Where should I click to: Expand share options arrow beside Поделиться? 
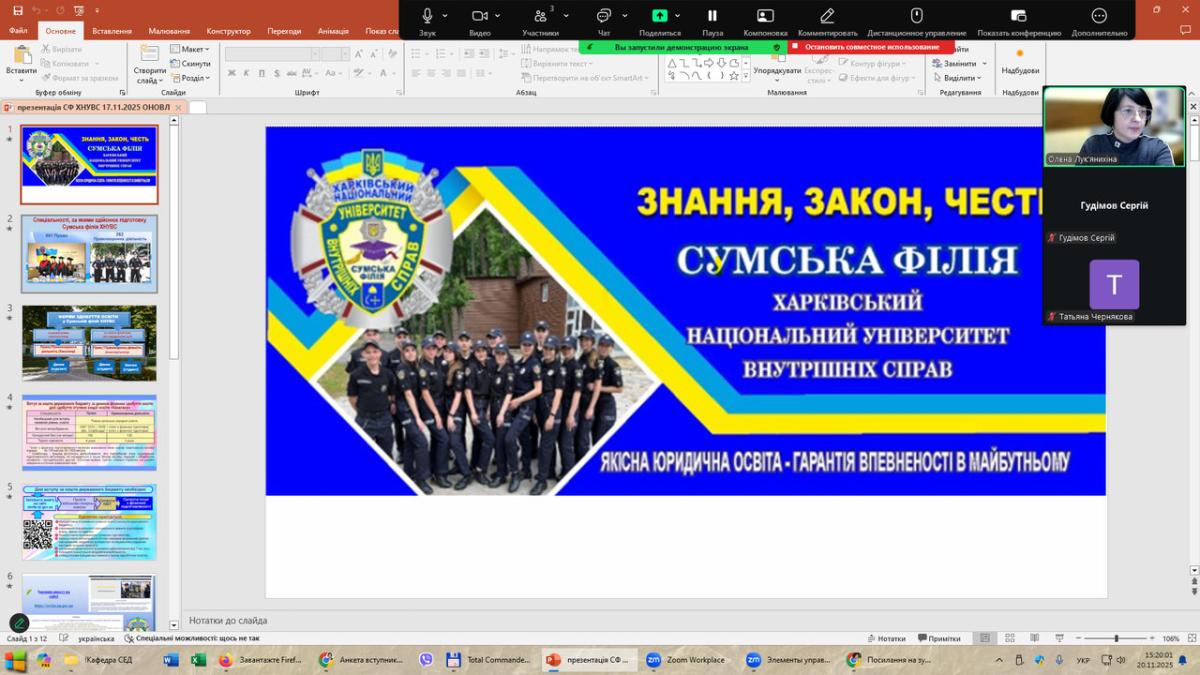[x=677, y=16]
